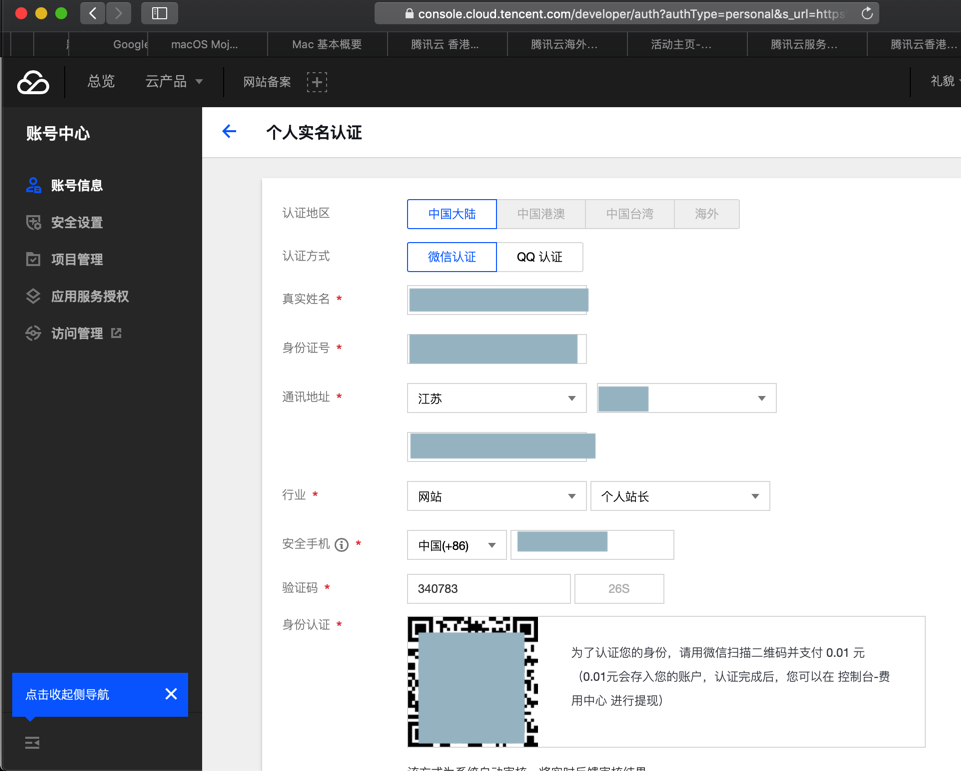The width and height of the screenshot is (961, 771).
Task: Expand the 云产品 menu
Action: point(173,82)
